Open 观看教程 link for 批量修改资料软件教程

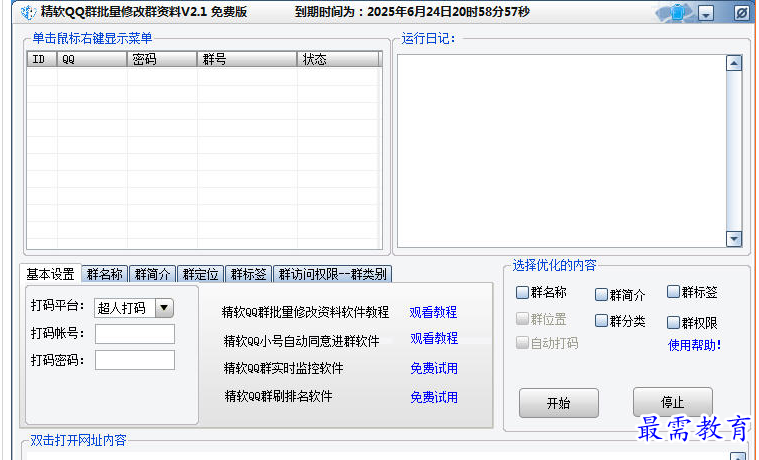point(433,312)
